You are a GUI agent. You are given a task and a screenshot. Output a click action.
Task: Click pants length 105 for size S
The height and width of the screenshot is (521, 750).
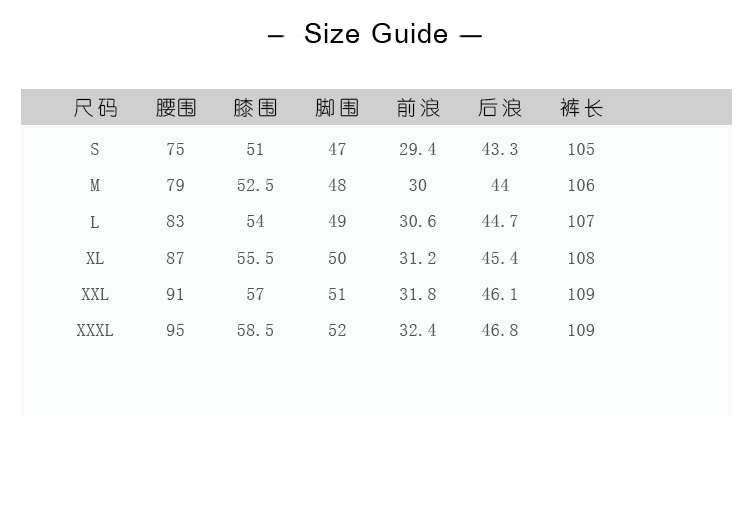pos(581,149)
